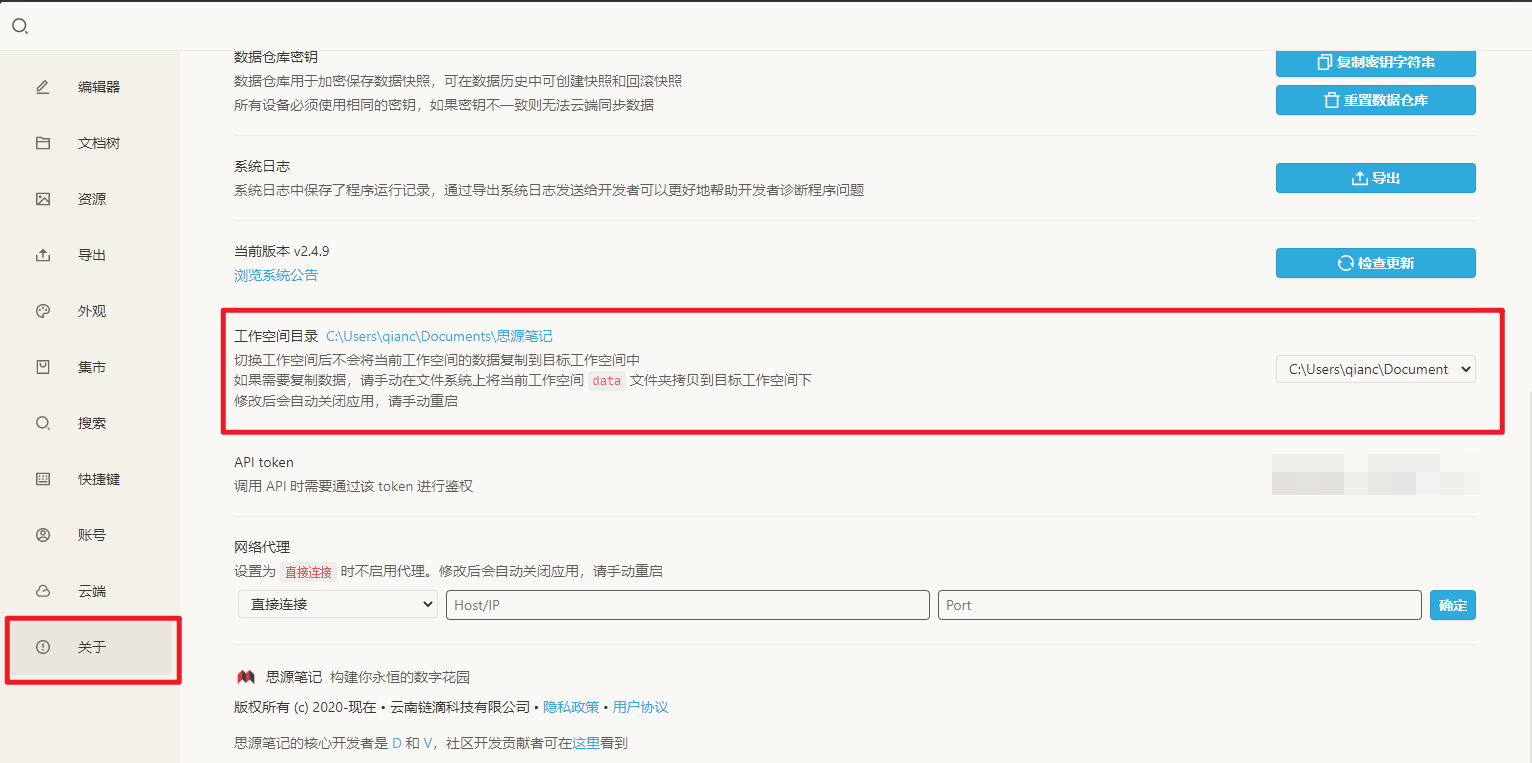The image size is (1532, 763).
Task: Click the 工作空间目录 label
Action: pyautogui.click(x=276, y=336)
